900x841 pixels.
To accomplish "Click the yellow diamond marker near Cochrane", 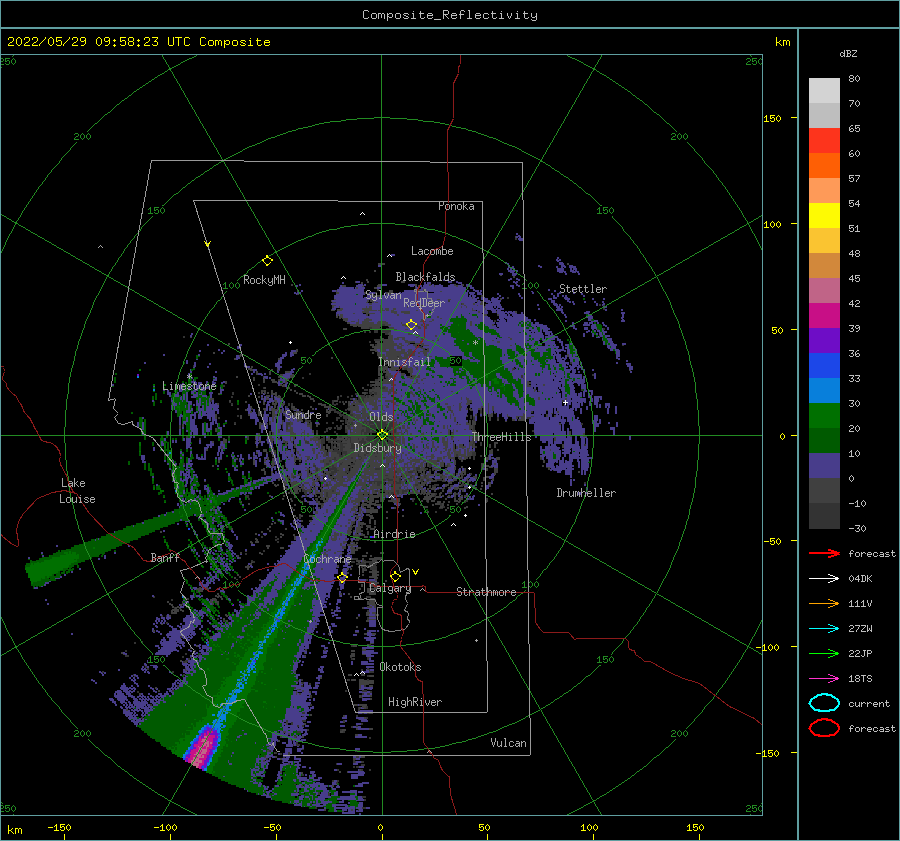I will pos(343,577).
